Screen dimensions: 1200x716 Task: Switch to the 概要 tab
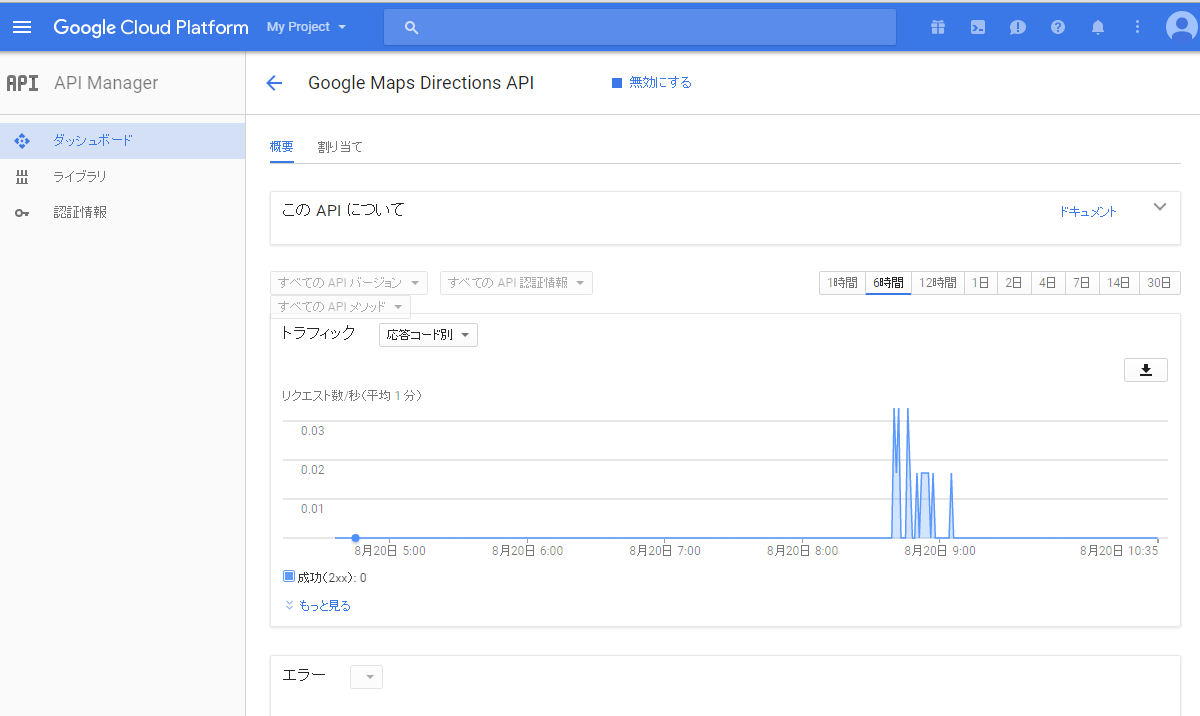point(282,147)
